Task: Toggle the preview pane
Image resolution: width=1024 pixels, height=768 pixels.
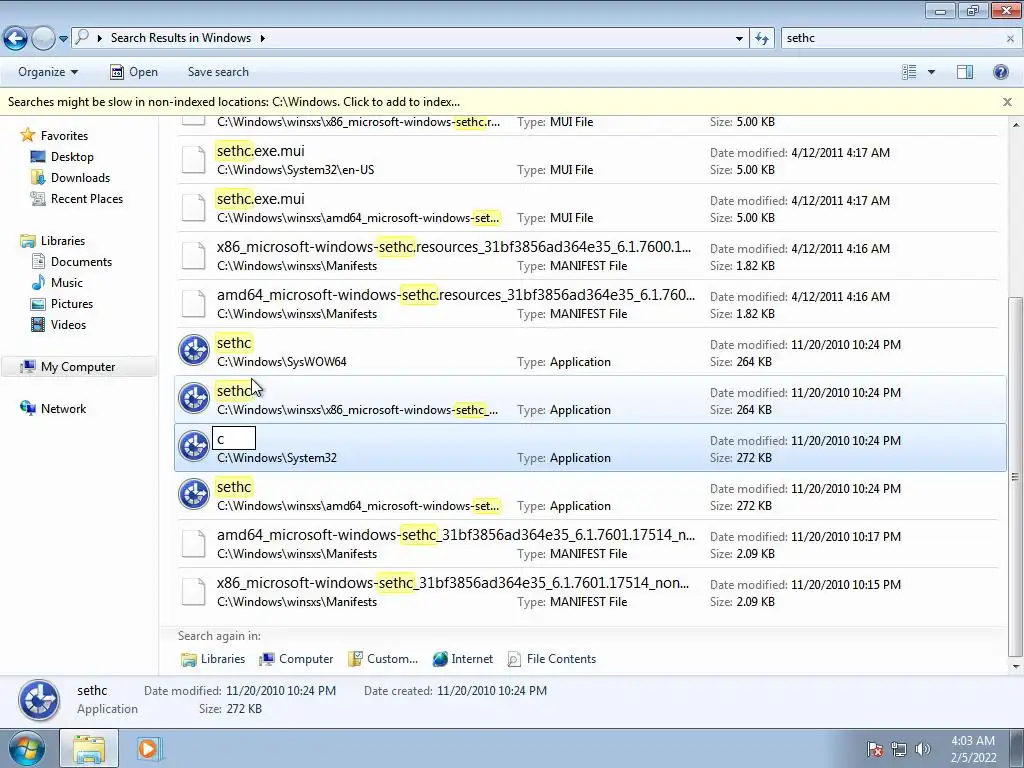Action: pyautogui.click(x=965, y=72)
